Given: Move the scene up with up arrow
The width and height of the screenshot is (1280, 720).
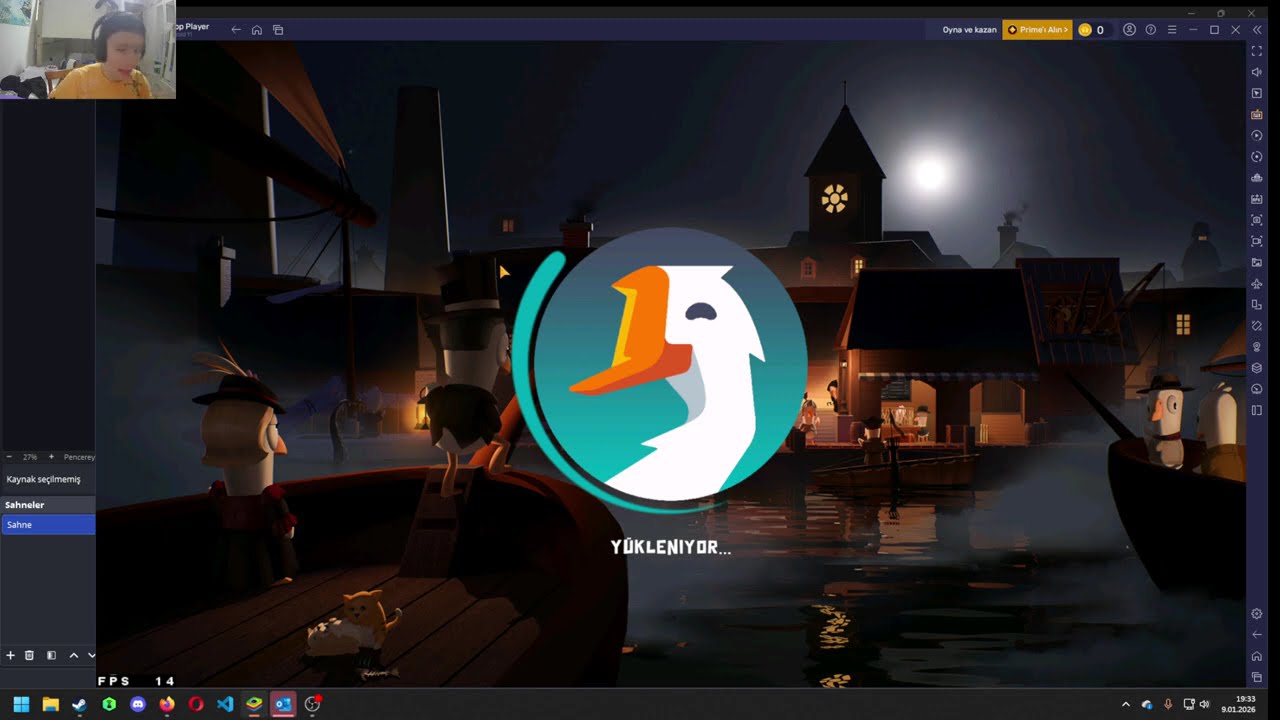Looking at the screenshot, I should 73,655.
